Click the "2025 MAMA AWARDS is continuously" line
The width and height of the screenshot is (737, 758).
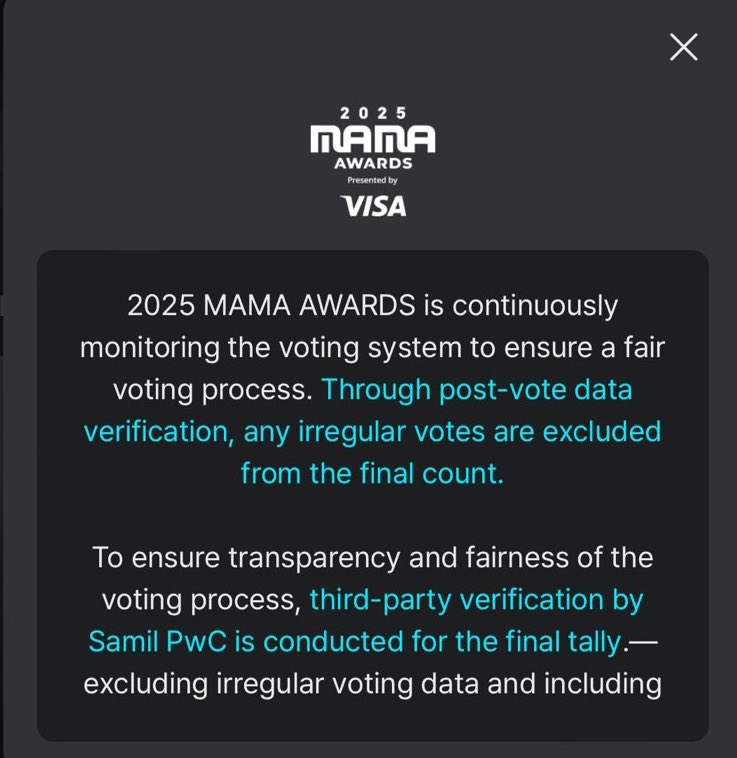click(x=372, y=305)
